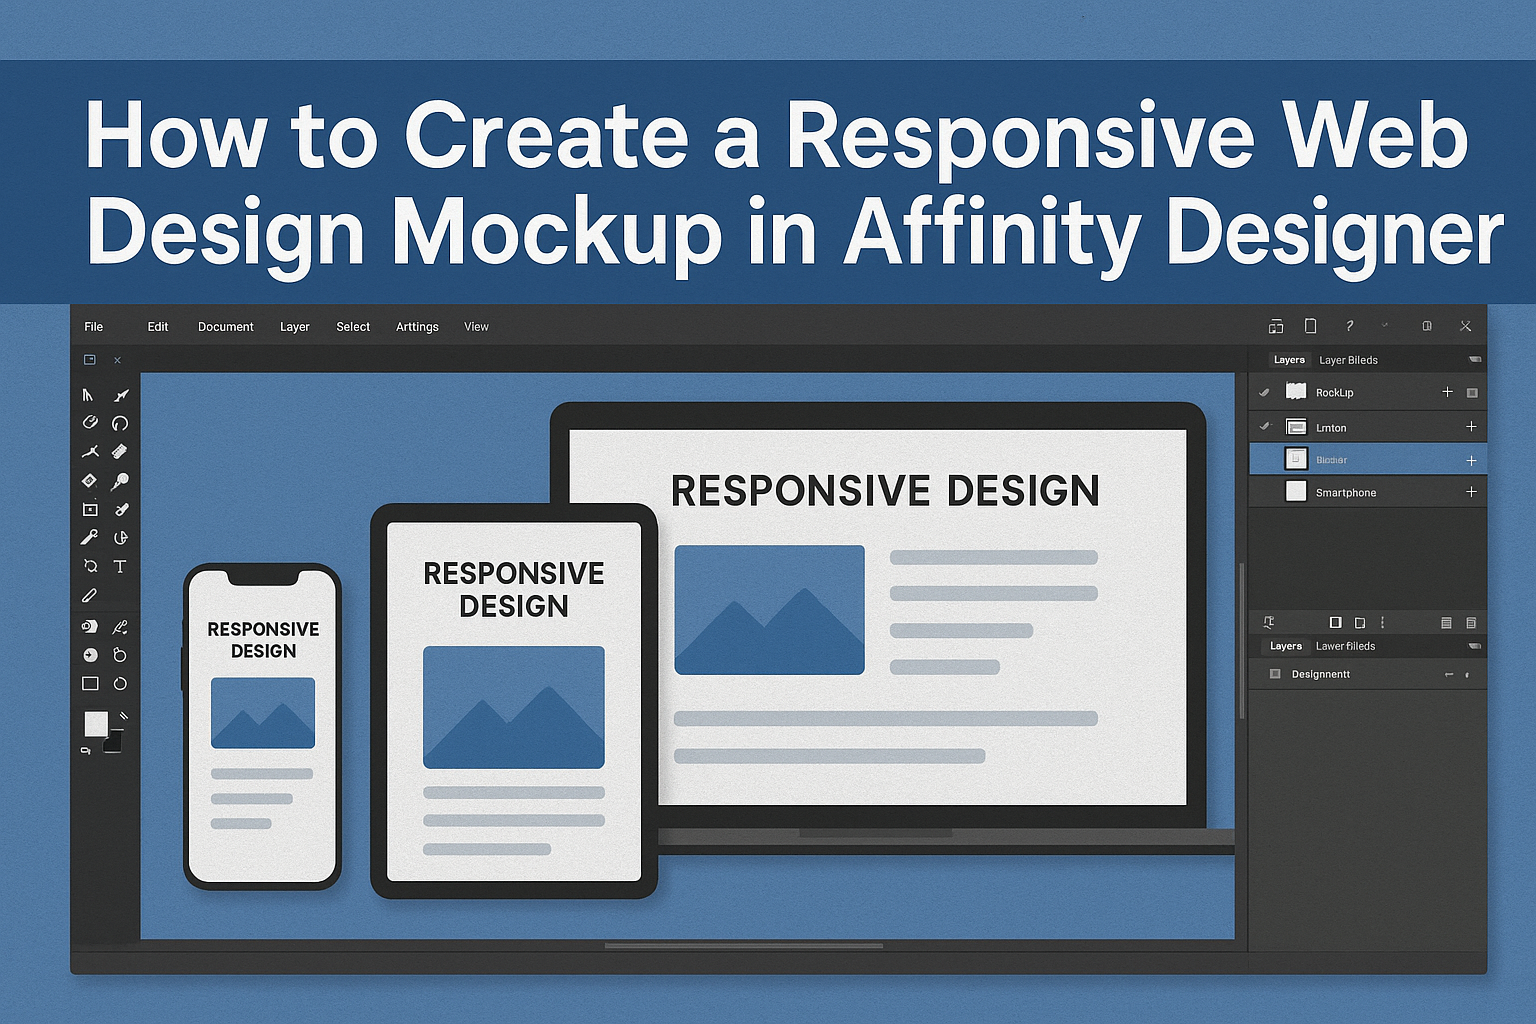The width and height of the screenshot is (1536, 1024).
Task: Select the circle-with-arrow tool icon
Action: click(90, 655)
